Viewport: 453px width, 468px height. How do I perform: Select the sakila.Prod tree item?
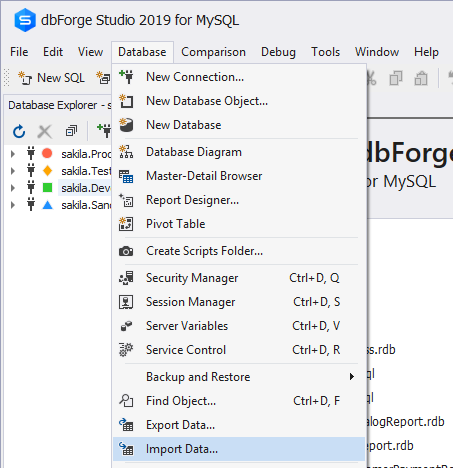click(86, 154)
